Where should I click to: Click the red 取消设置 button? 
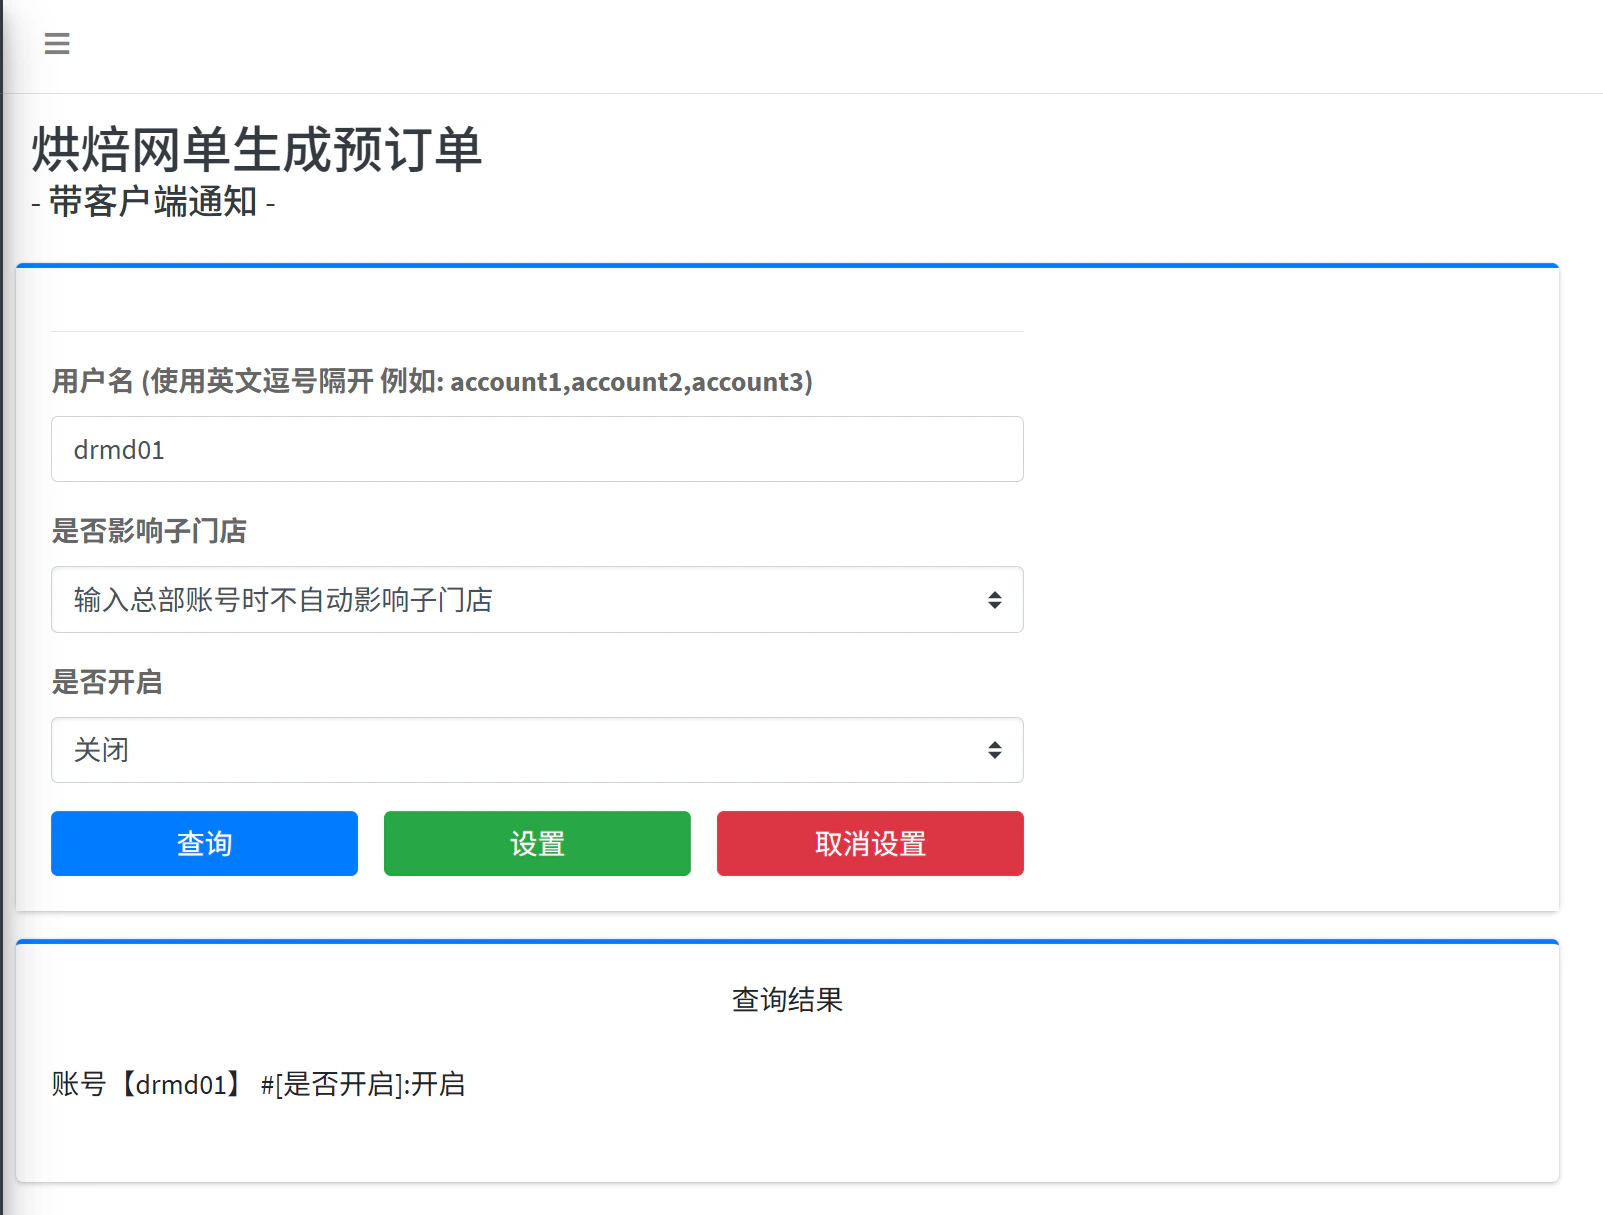pos(870,843)
